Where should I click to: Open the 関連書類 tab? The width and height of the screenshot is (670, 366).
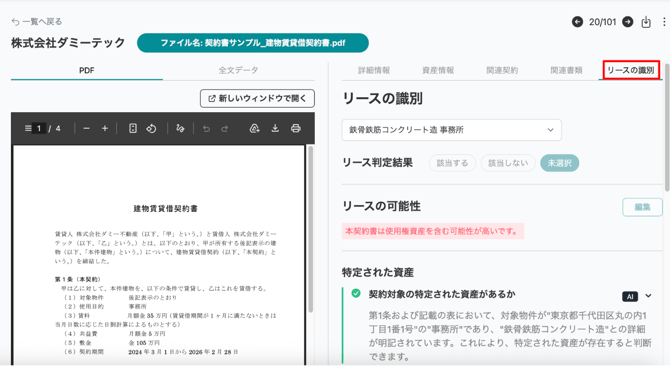point(566,70)
